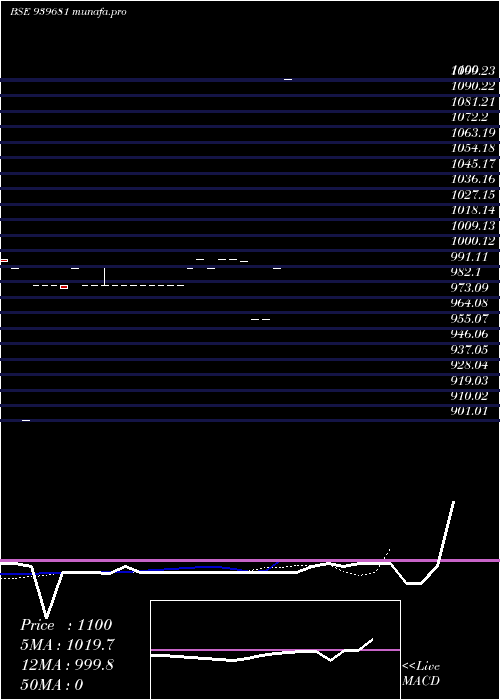Click the 1054.18 price level label

coord(473,148)
